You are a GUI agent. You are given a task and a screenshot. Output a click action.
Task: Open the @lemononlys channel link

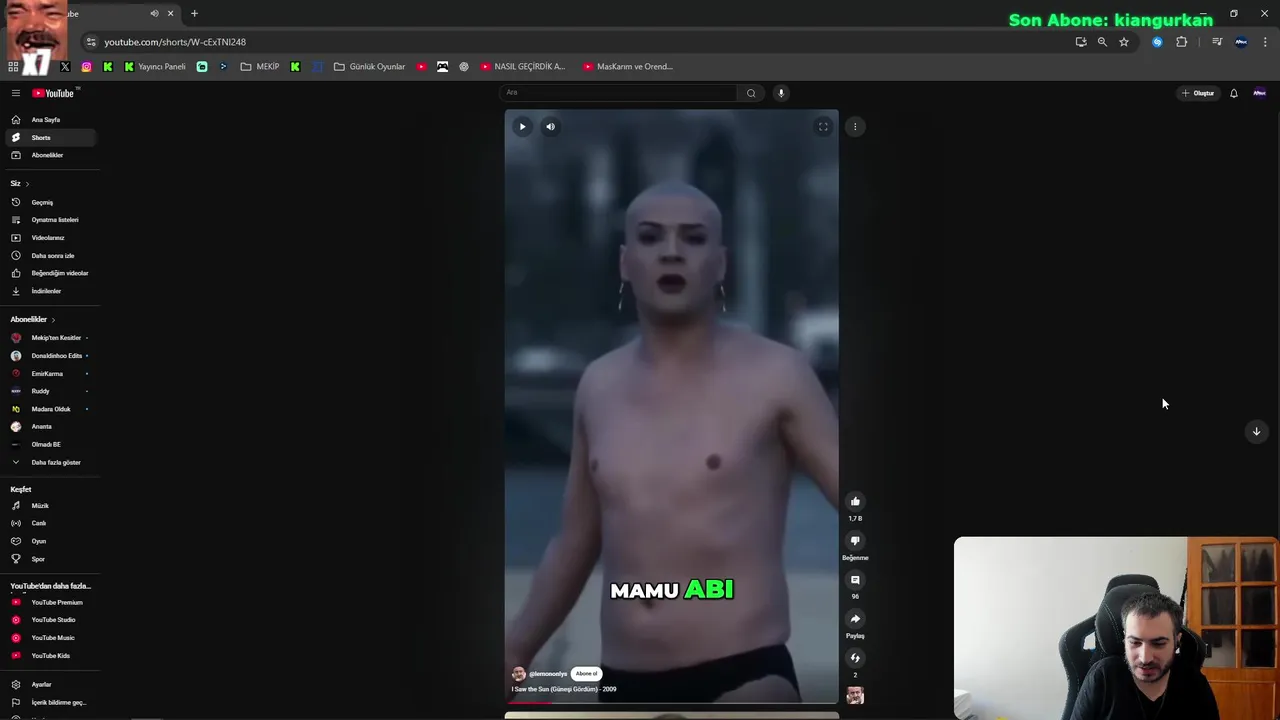[x=548, y=674]
